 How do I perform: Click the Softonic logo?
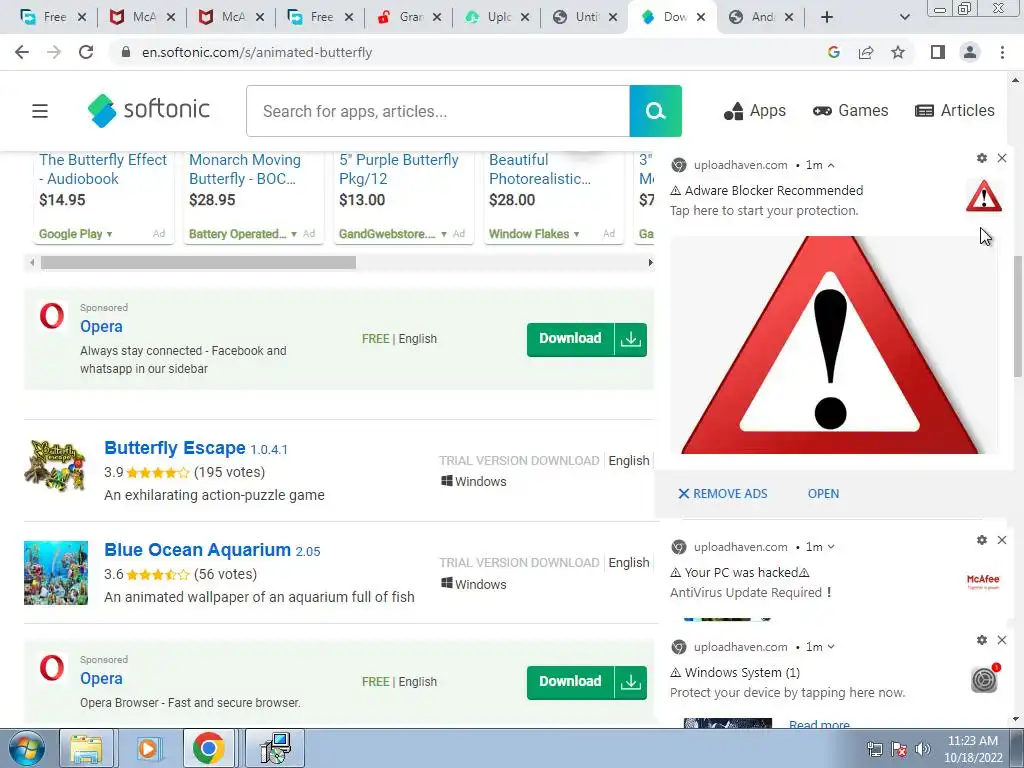[x=149, y=110]
